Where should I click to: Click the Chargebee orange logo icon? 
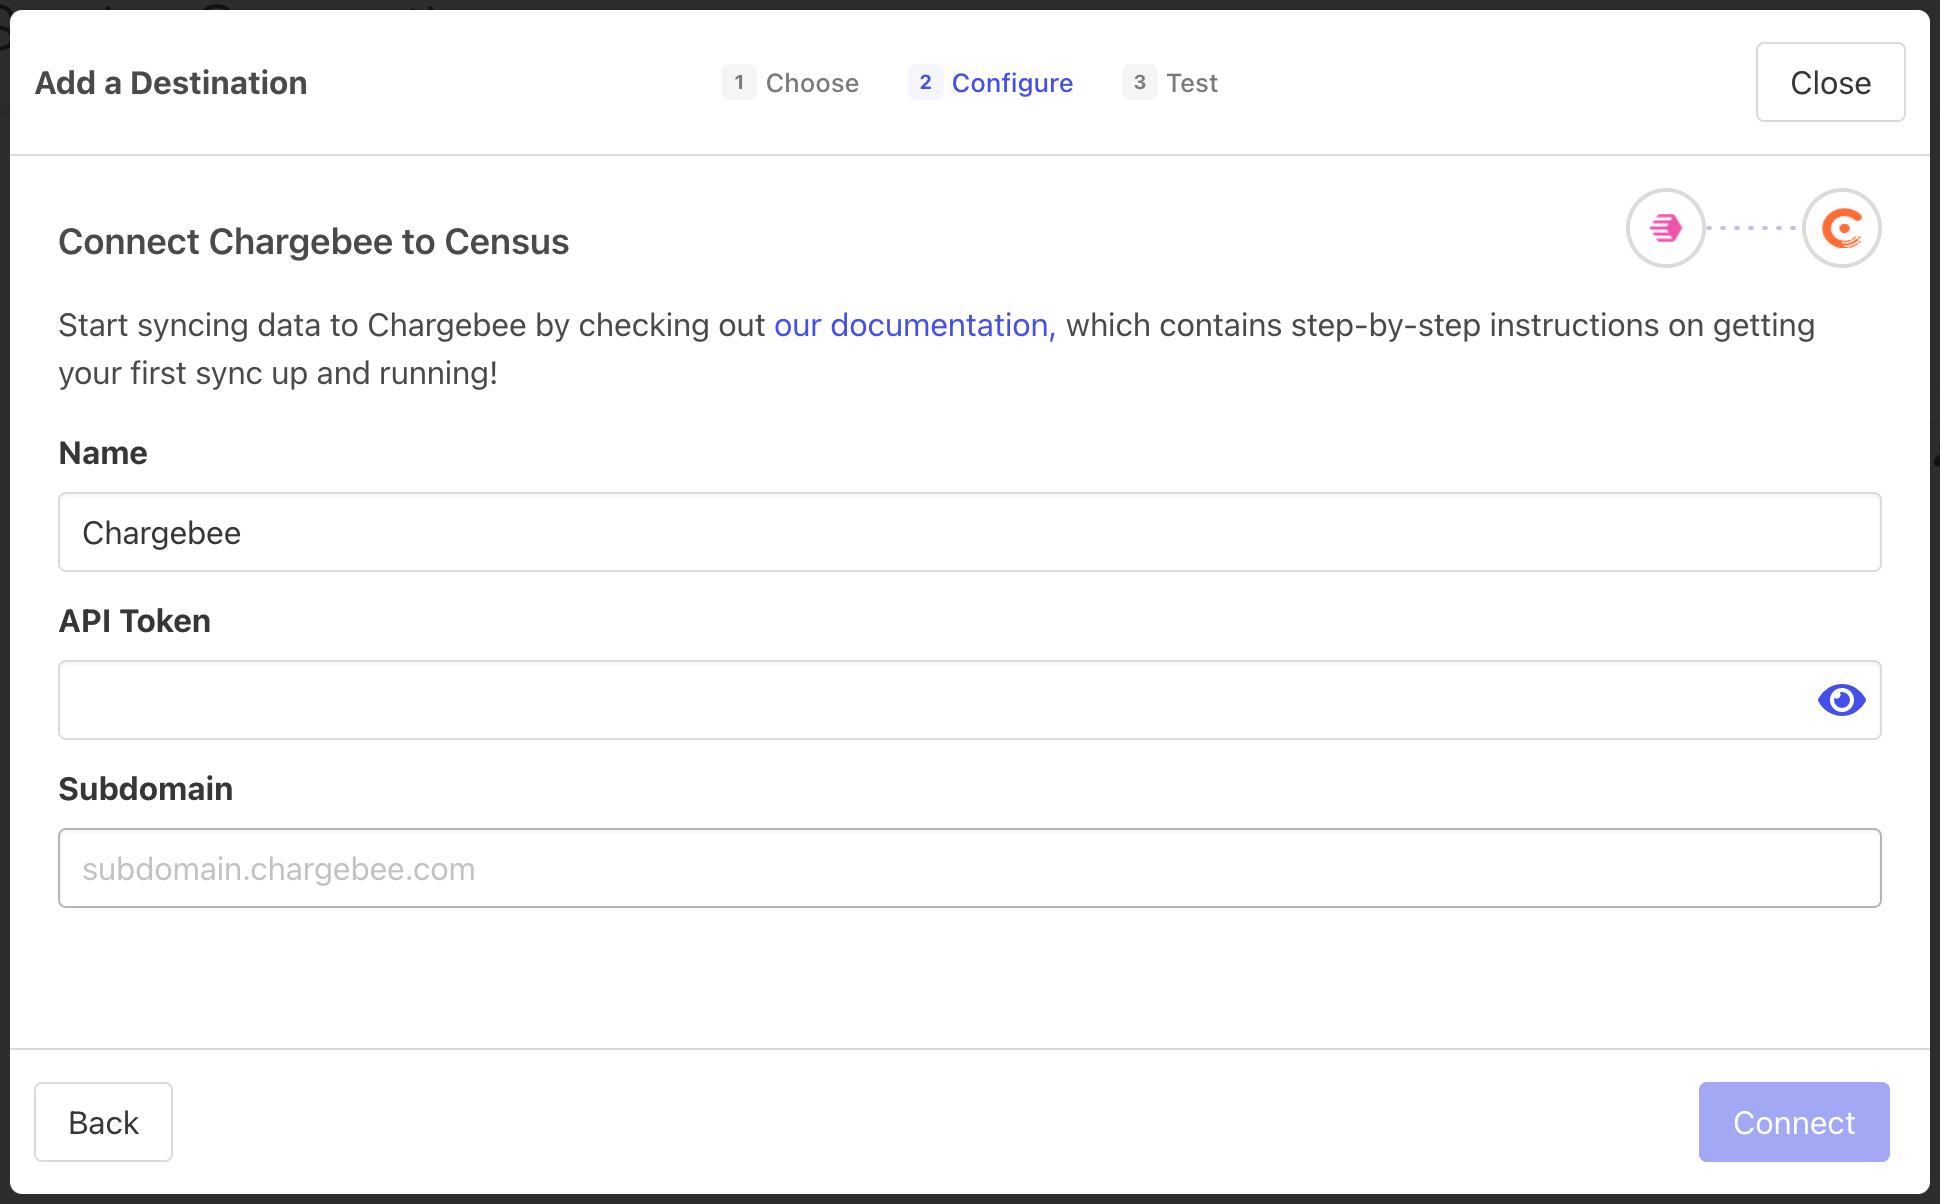[1841, 228]
